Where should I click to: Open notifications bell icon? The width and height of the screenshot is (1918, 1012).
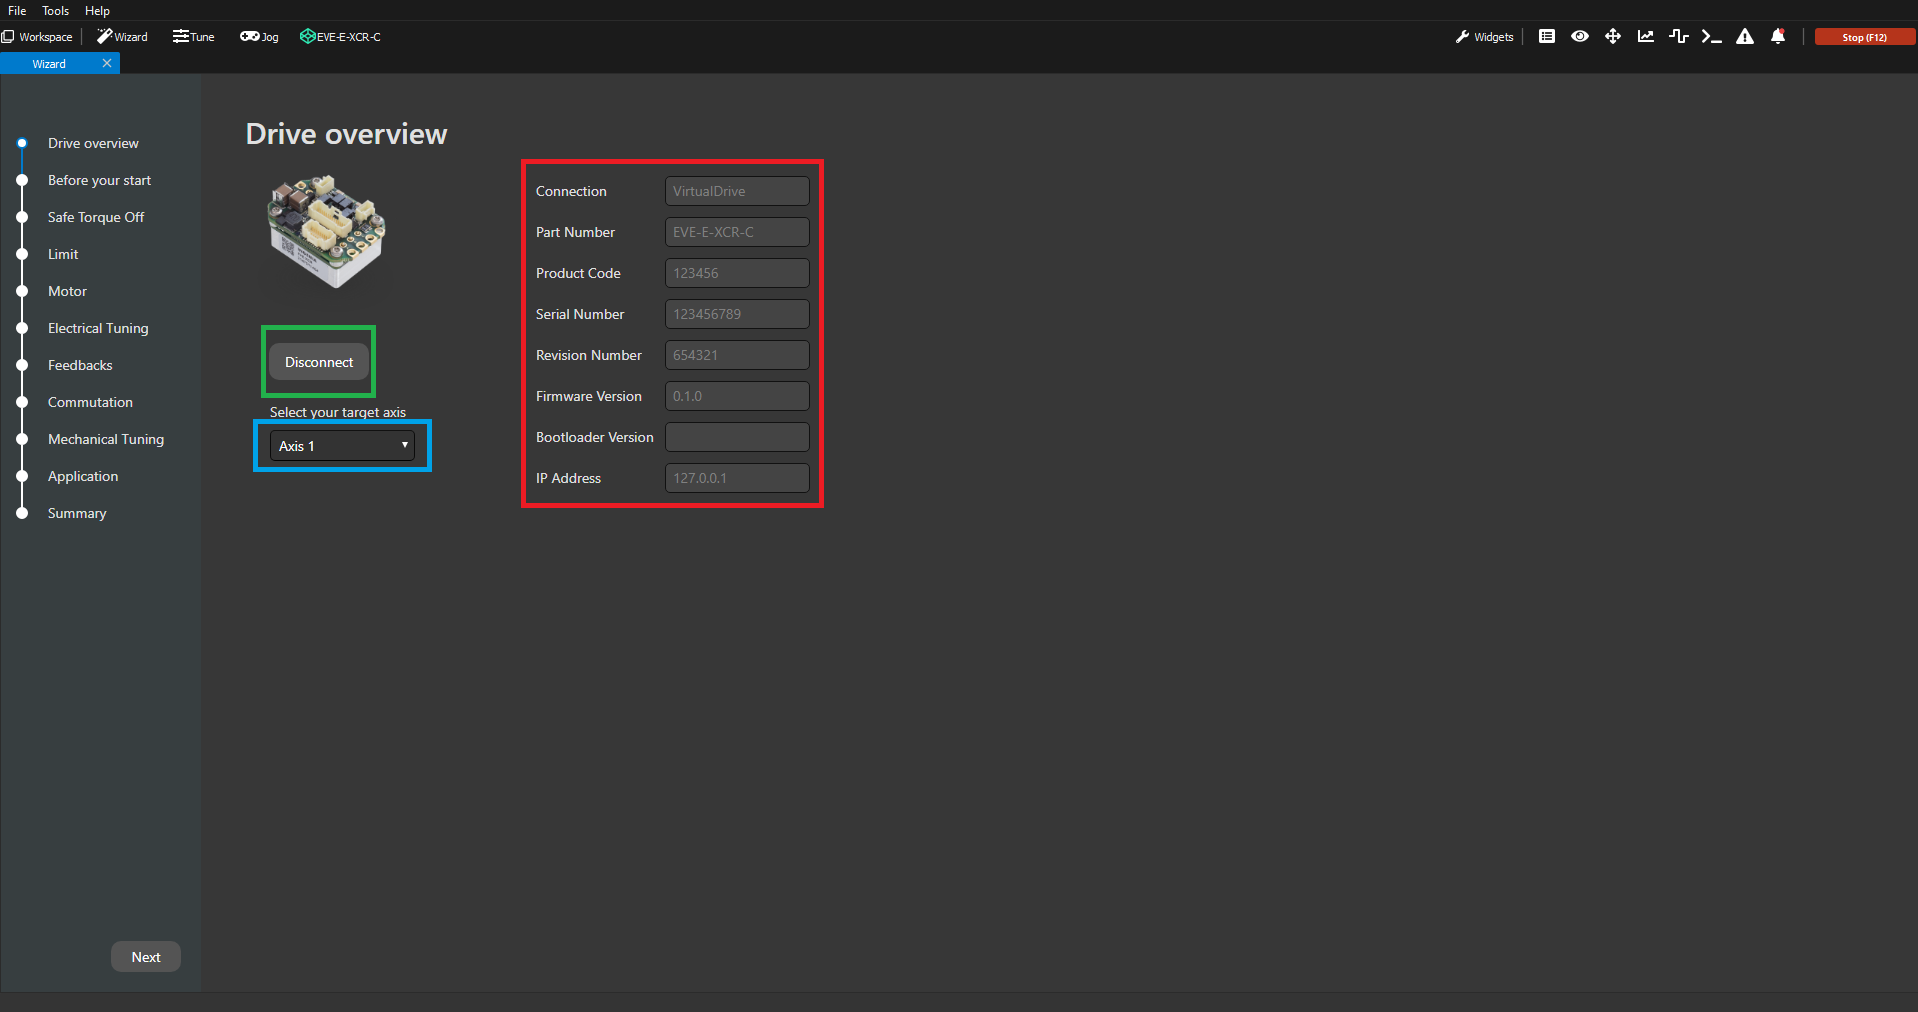1777,37
